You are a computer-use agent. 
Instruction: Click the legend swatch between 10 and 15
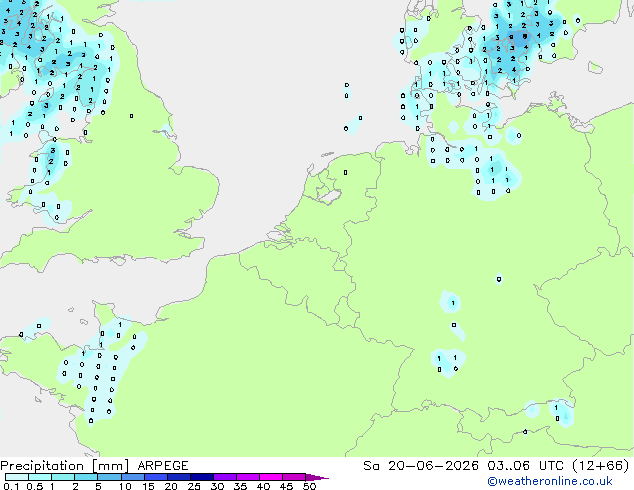point(132,477)
